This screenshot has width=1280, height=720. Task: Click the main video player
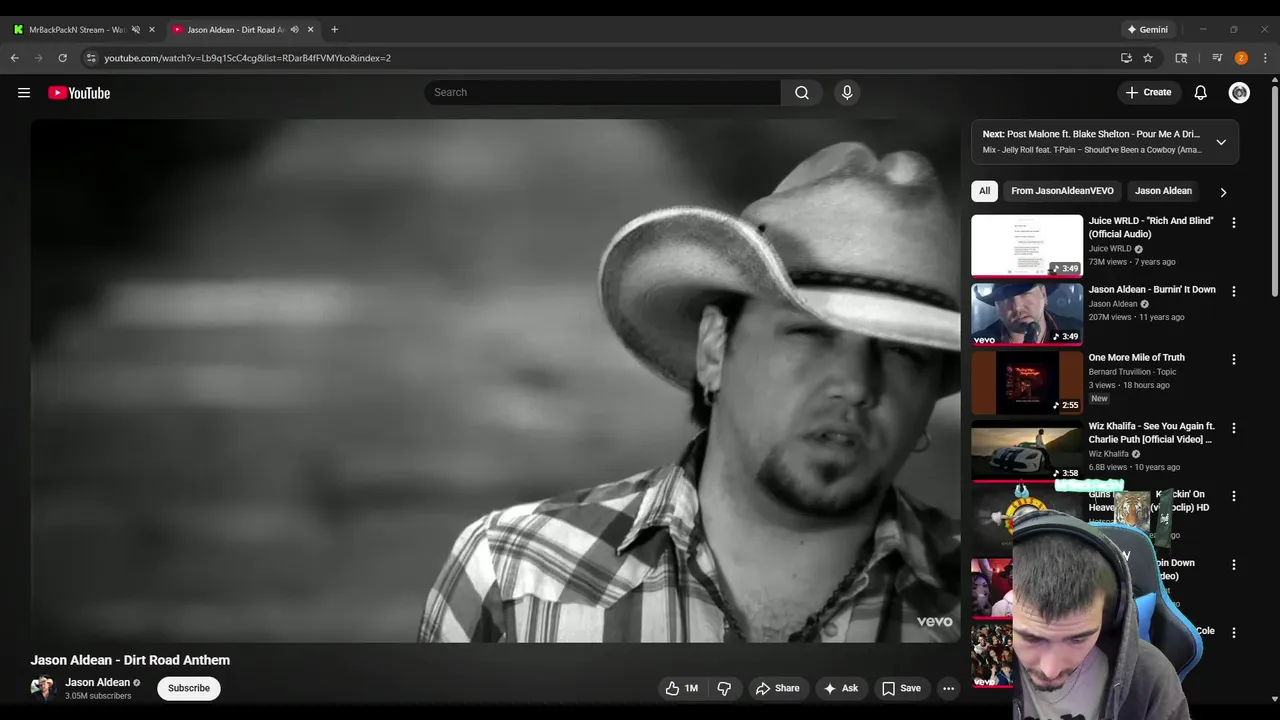tap(495, 381)
